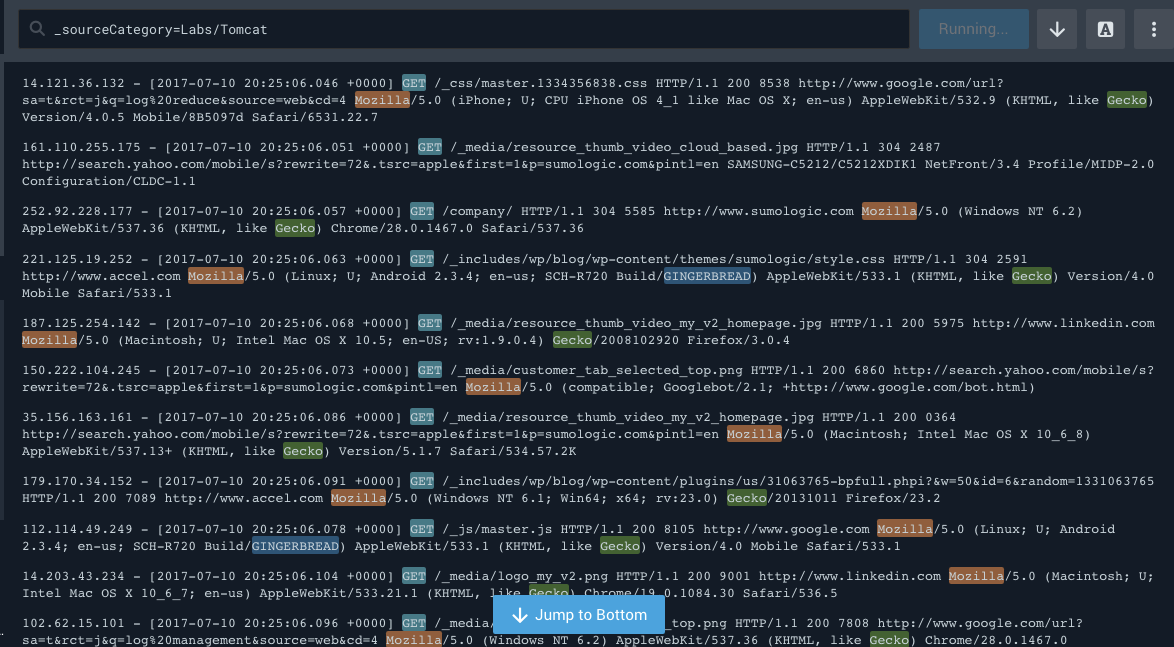This screenshot has width=1174, height=647.
Task: Select a highlighted Gecko token
Action: 1126,100
